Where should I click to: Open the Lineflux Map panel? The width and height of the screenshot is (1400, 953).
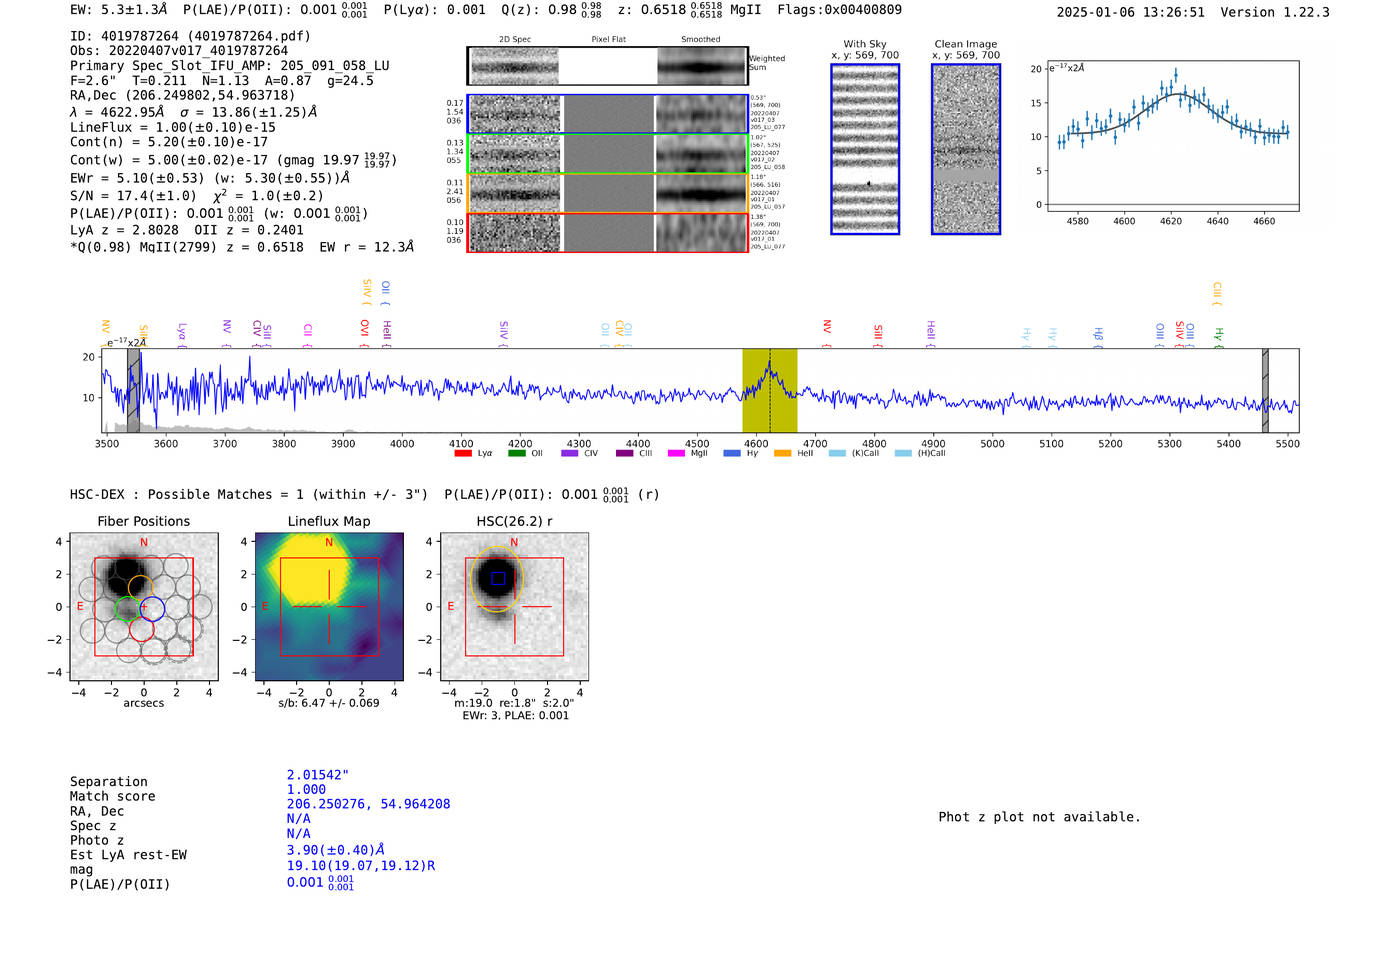(329, 607)
